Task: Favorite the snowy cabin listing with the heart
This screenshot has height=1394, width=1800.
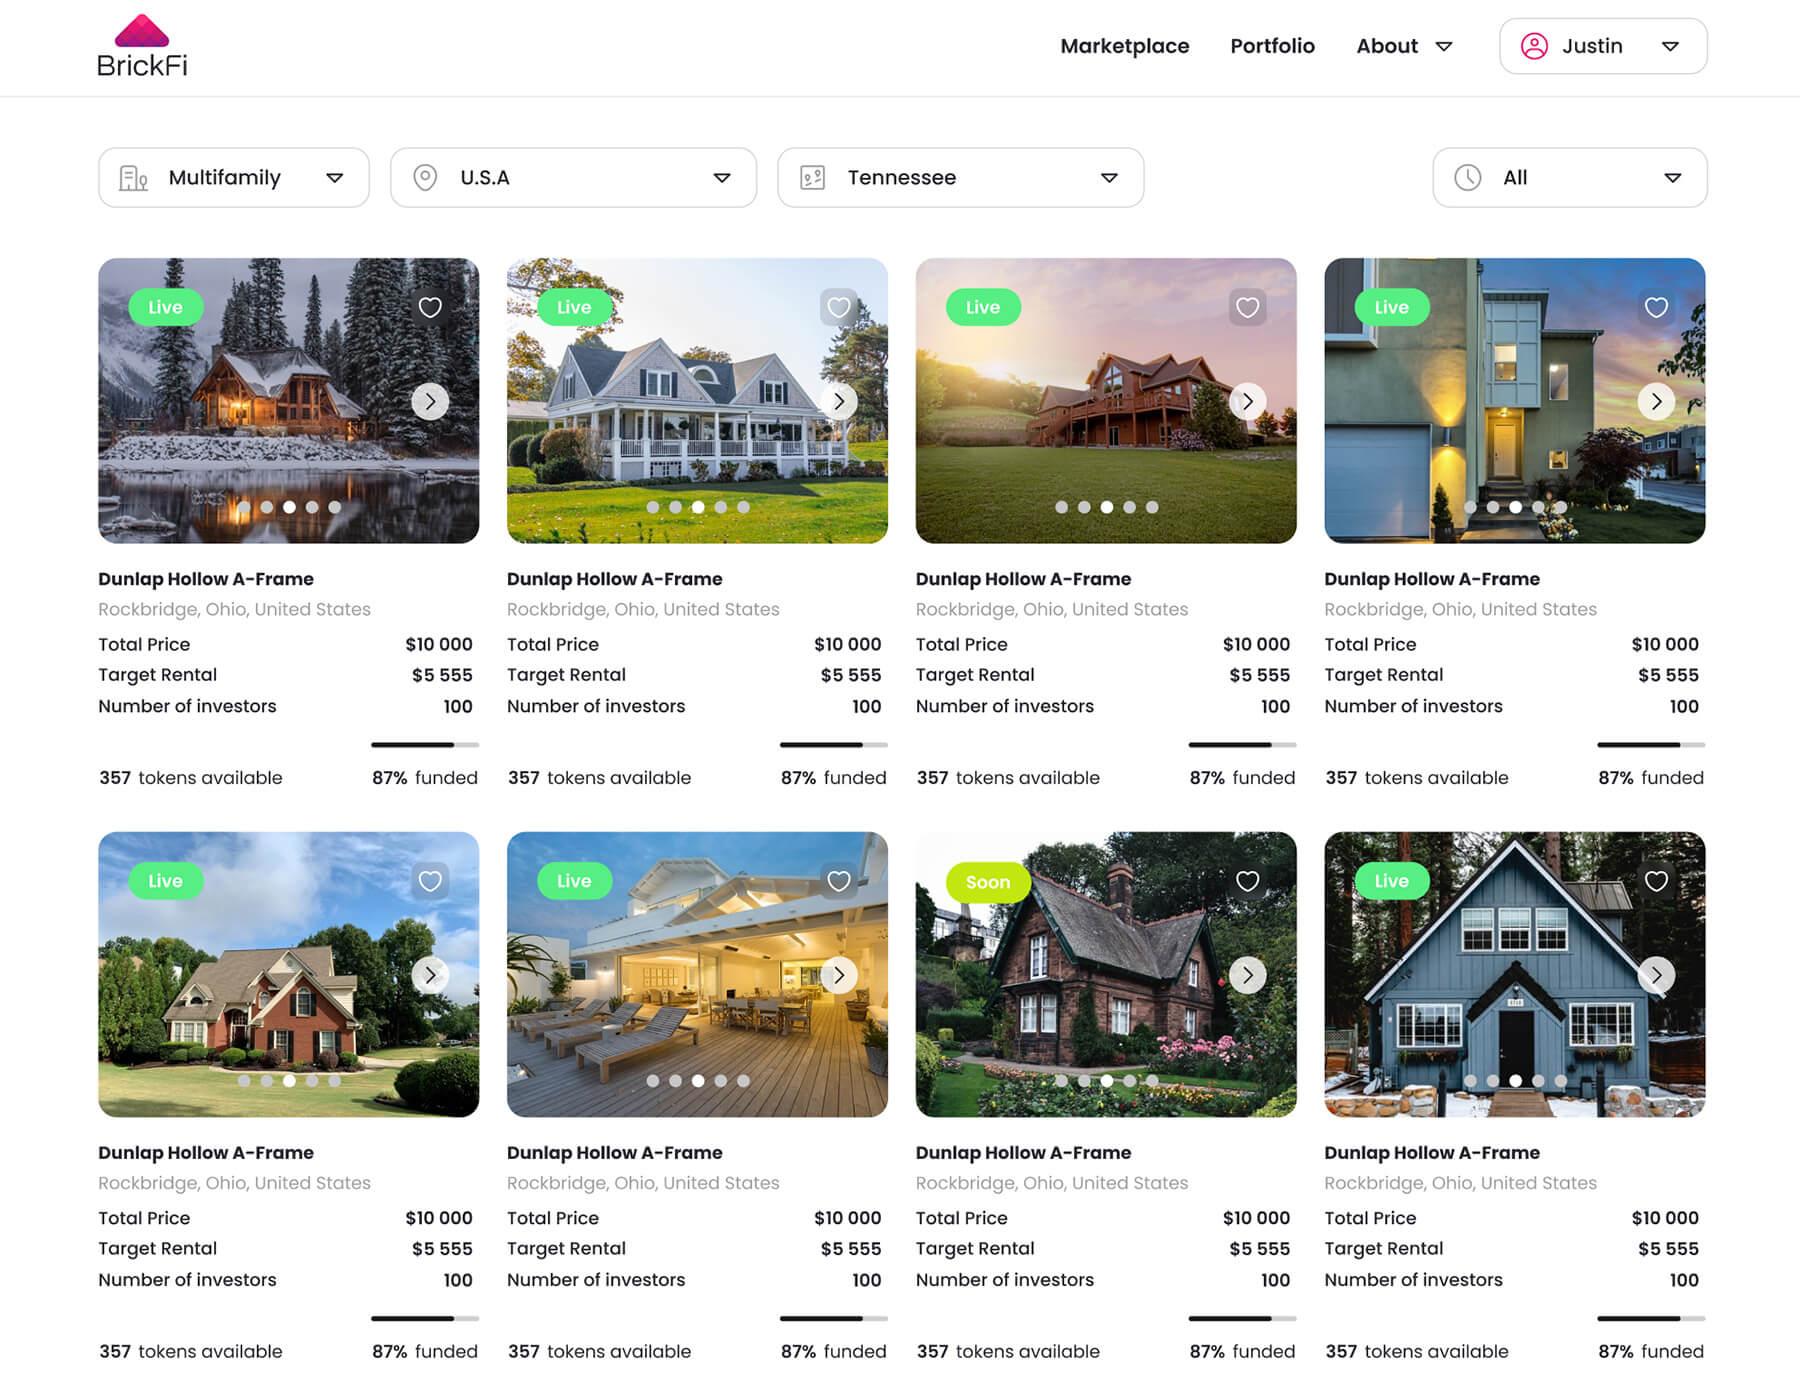Action: pyautogui.click(x=430, y=308)
